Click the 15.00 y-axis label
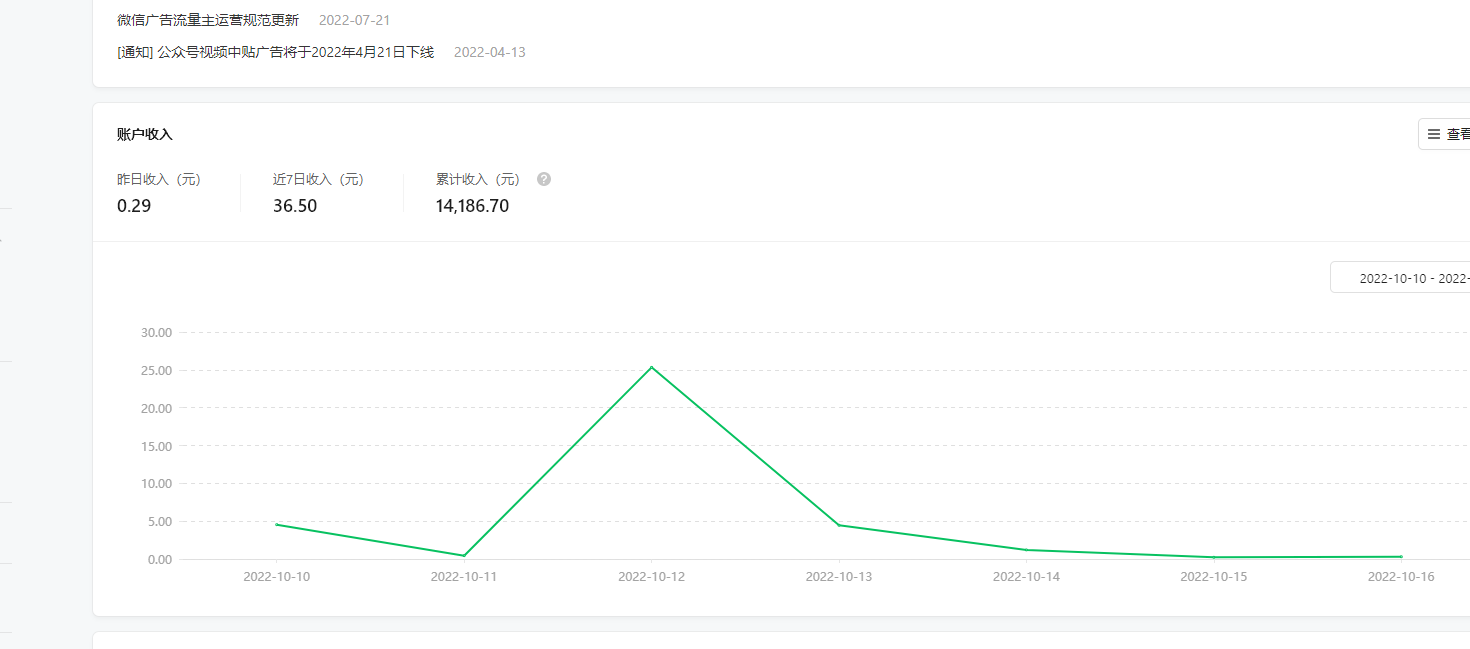 (x=155, y=446)
